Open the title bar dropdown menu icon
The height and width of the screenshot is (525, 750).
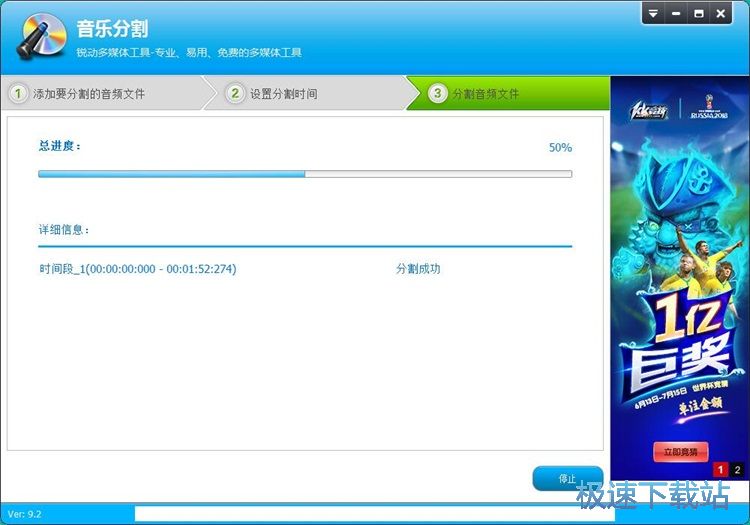tap(653, 14)
